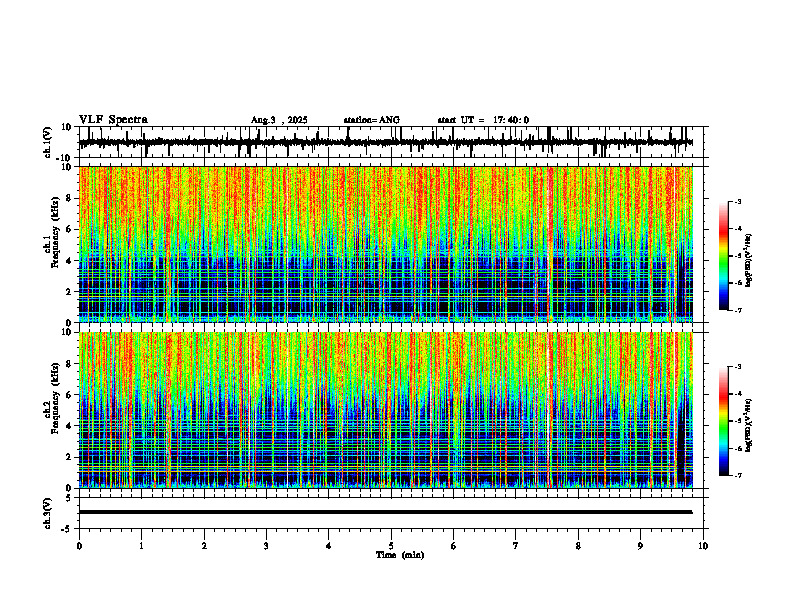Click the "5" tick on ch.3(V) axis
This screenshot has height=612, width=792.
(69, 498)
